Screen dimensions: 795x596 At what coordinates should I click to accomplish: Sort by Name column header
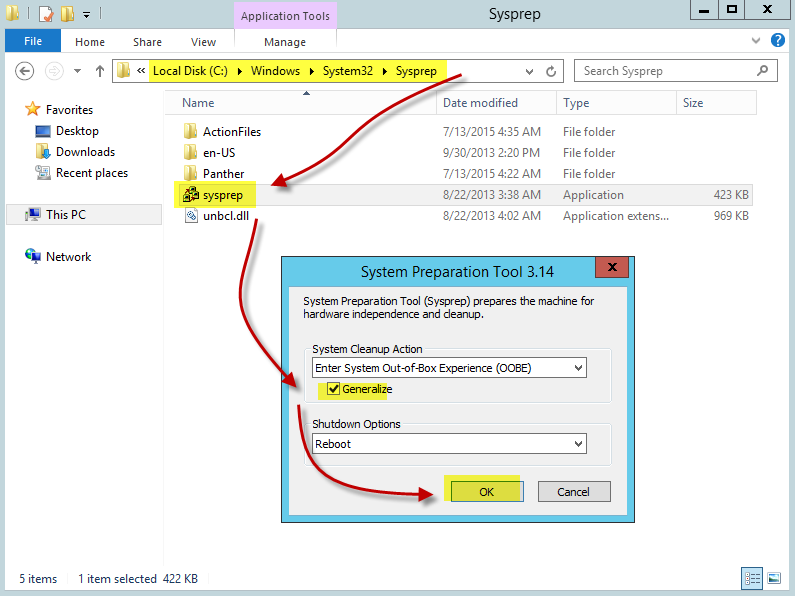tap(302, 103)
